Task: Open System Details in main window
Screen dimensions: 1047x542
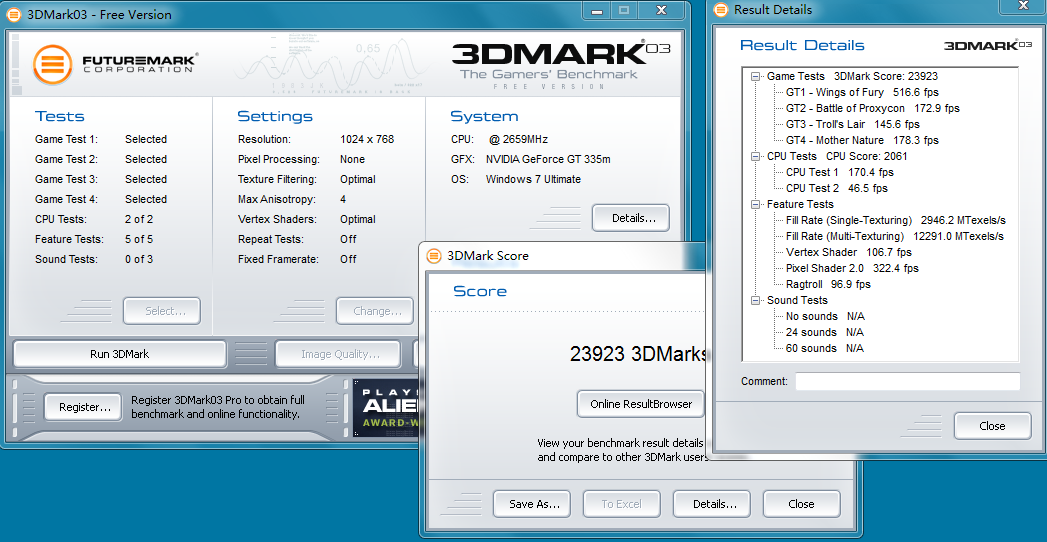Action: [631, 218]
